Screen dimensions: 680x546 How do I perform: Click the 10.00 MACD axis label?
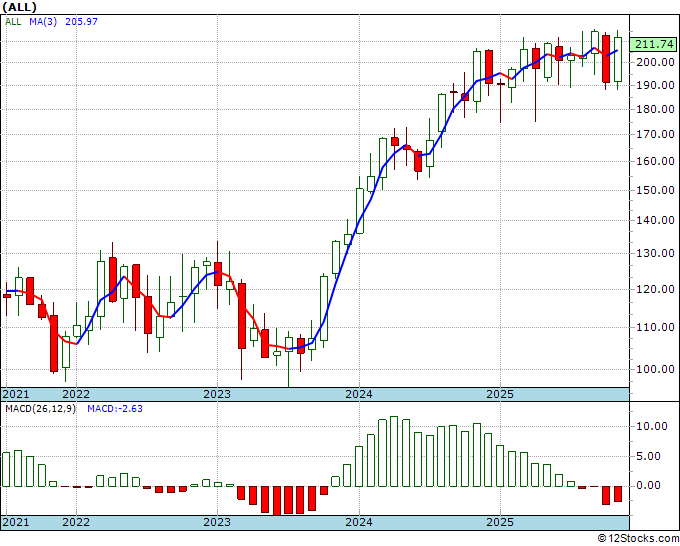pyautogui.click(x=652, y=426)
